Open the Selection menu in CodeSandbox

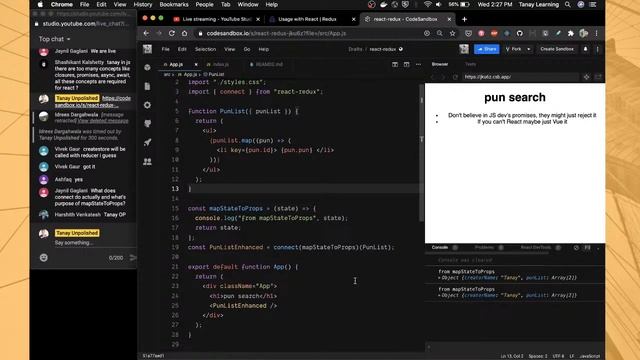click(x=205, y=49)
